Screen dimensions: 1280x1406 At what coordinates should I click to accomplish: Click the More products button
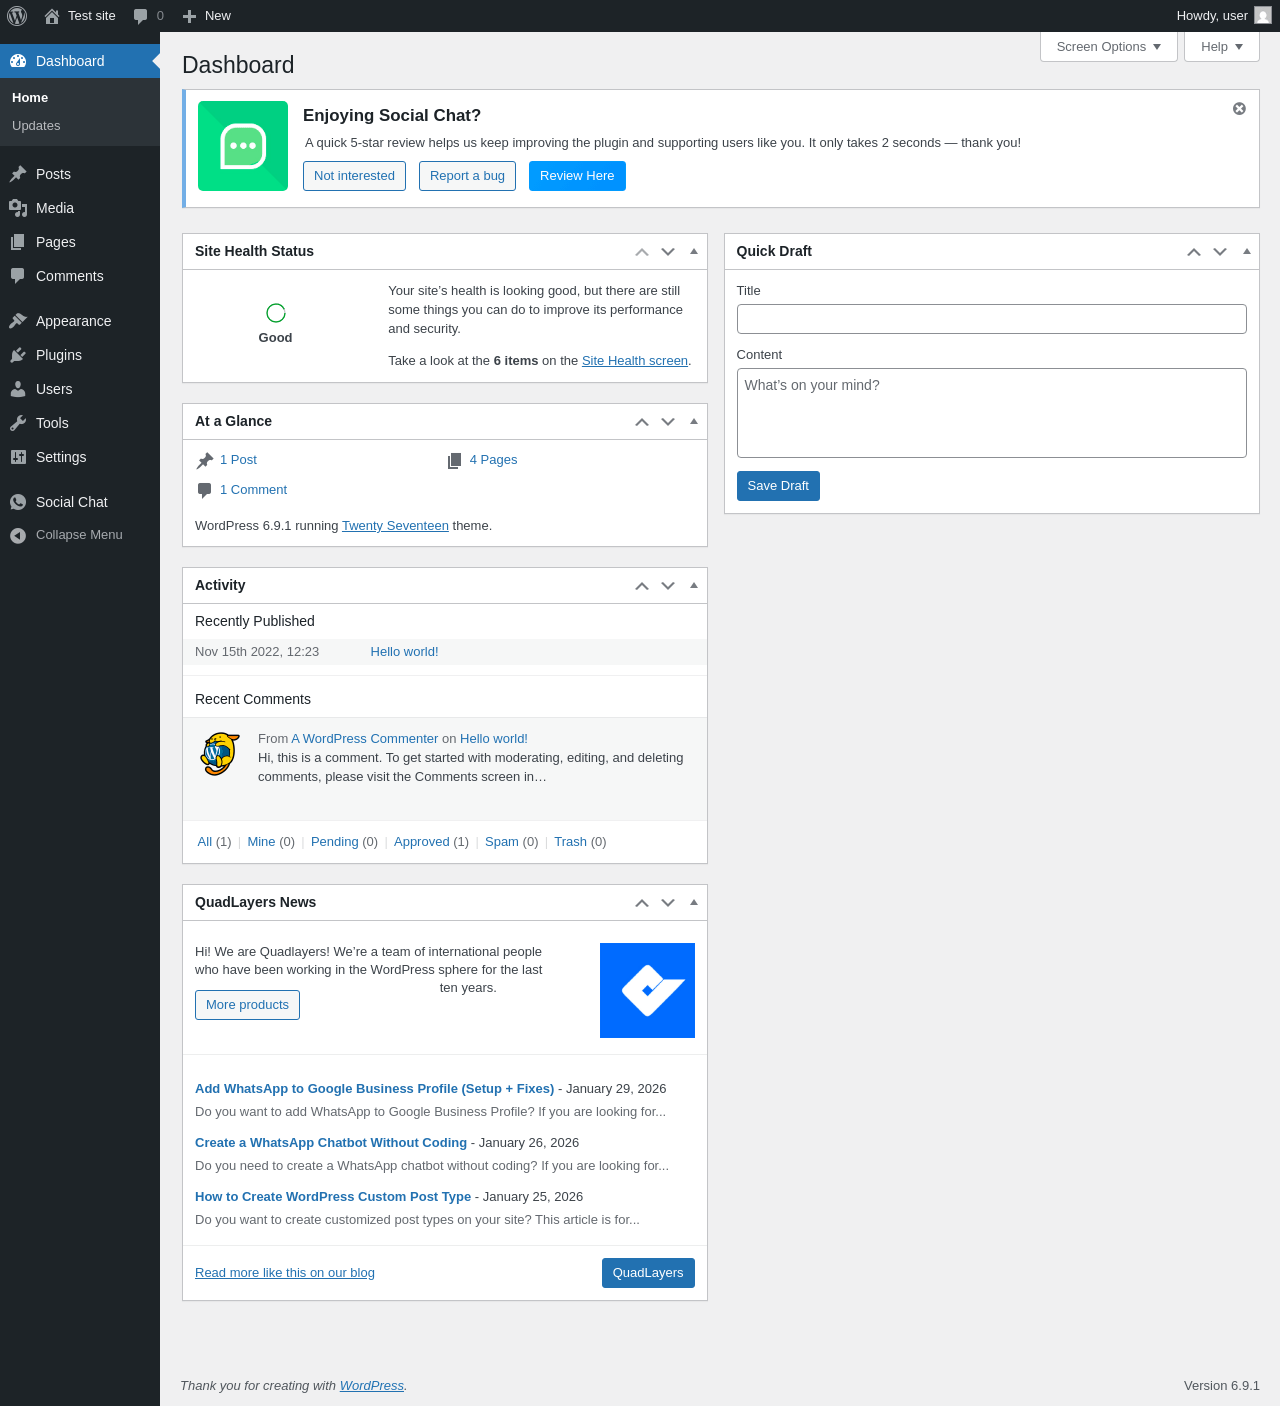click(247, 1005)
